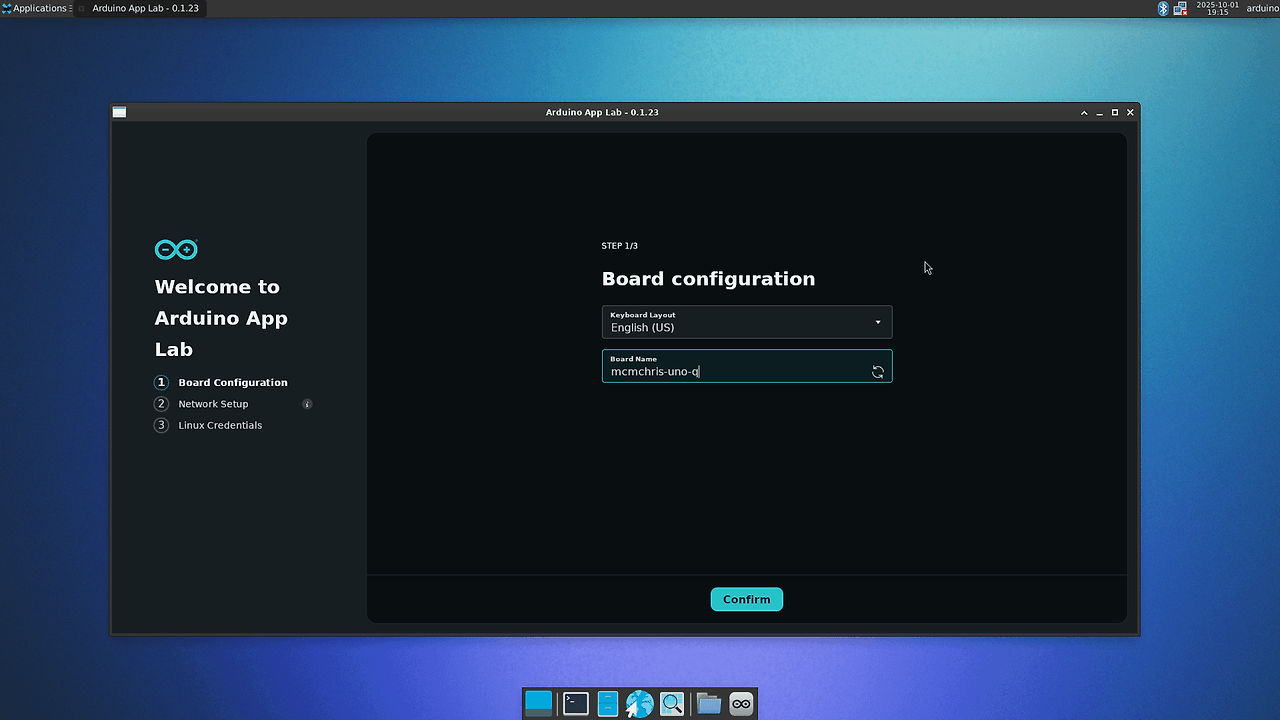Image resolution: width=1280 pixels, height=720 pixels.
Task: Click the Arduino infinity logo in sidebar
Action: click(x=176, y=249)
